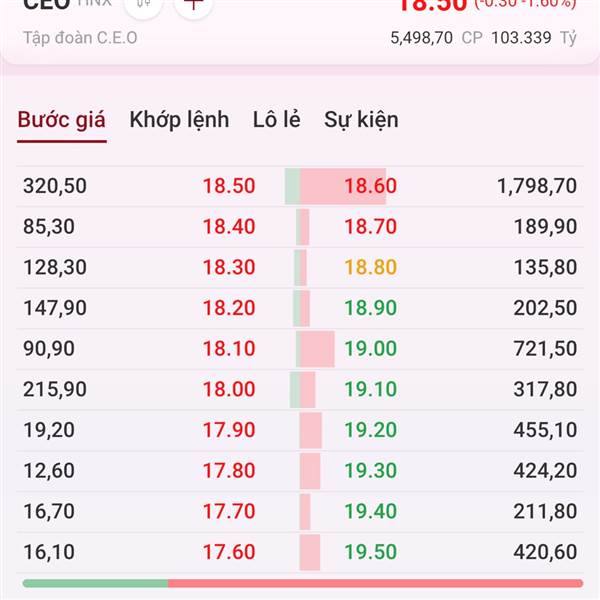Screen dimensions: 600x600
Task: Select ask price 19.50
Action: click(370, 552)
